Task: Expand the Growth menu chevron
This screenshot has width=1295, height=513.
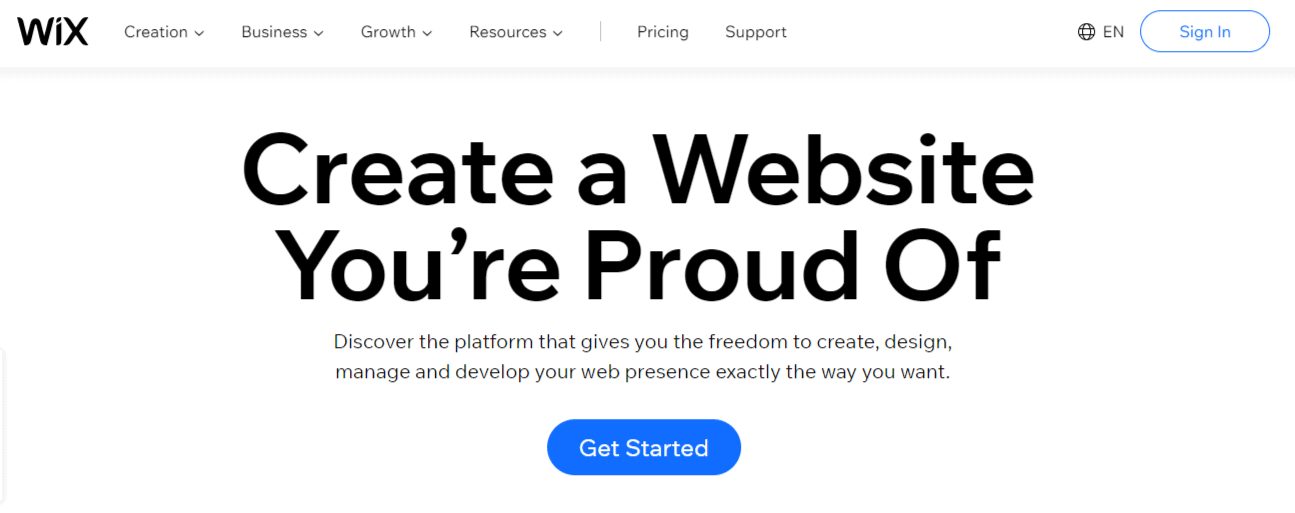Action: click(427, 33)
